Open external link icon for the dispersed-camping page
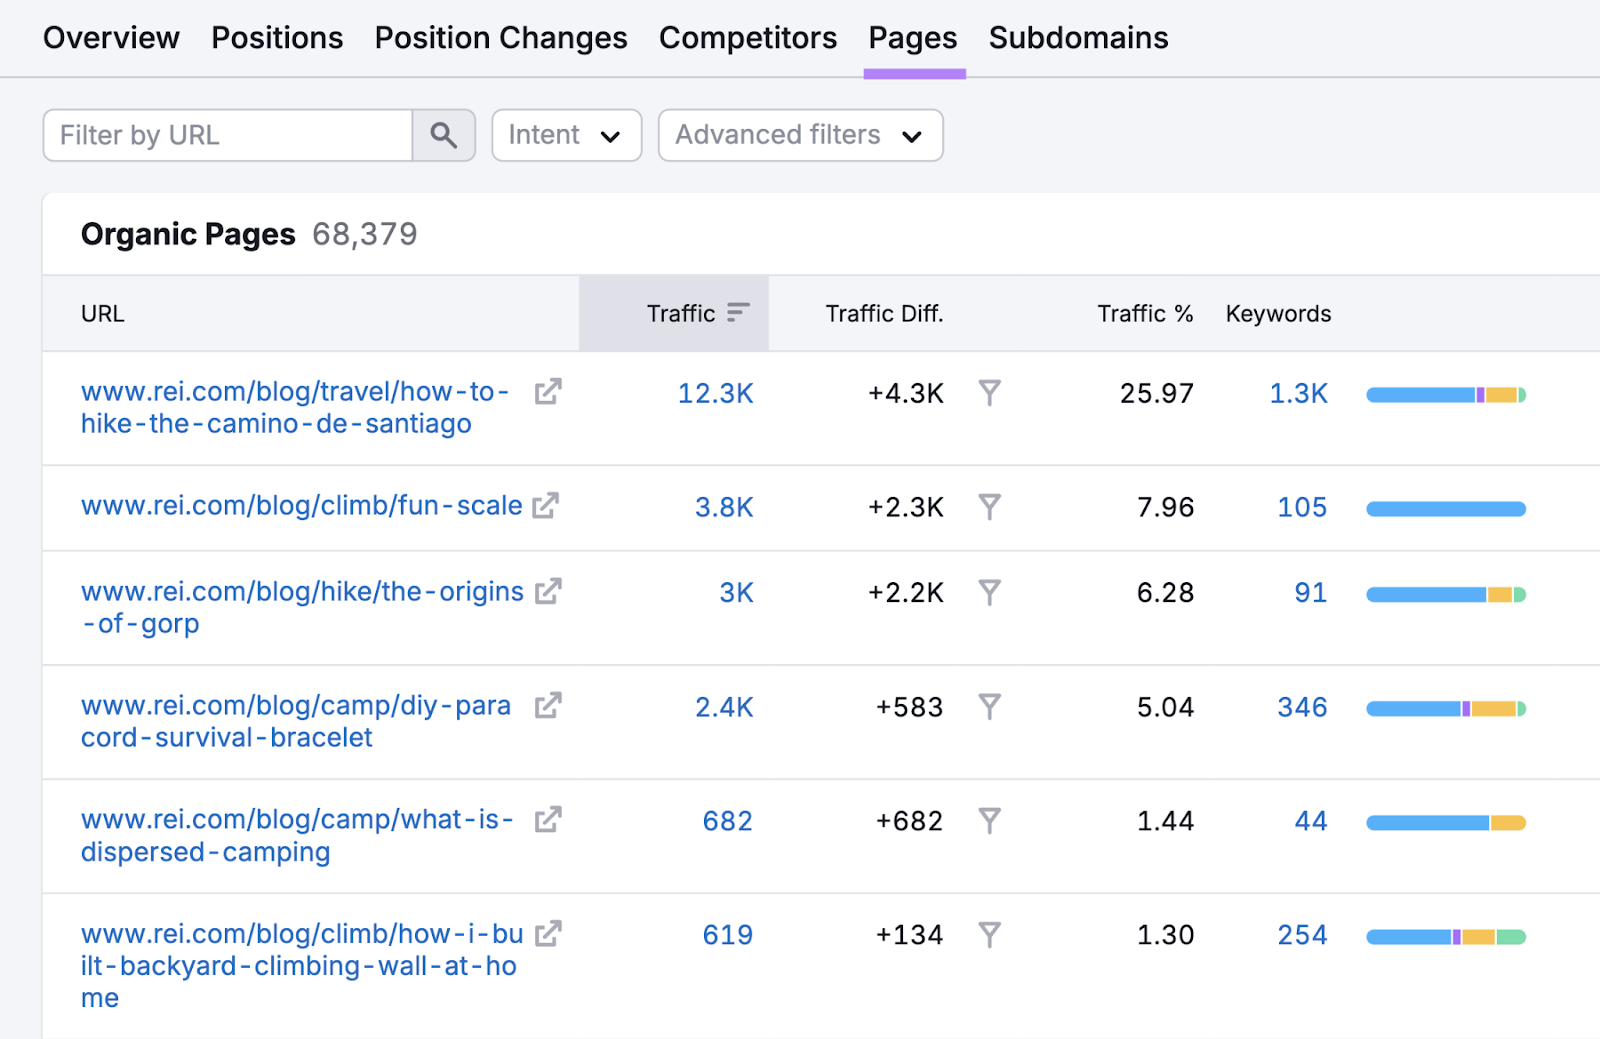The image size is (1600, 1039). [x=547, y=820]
